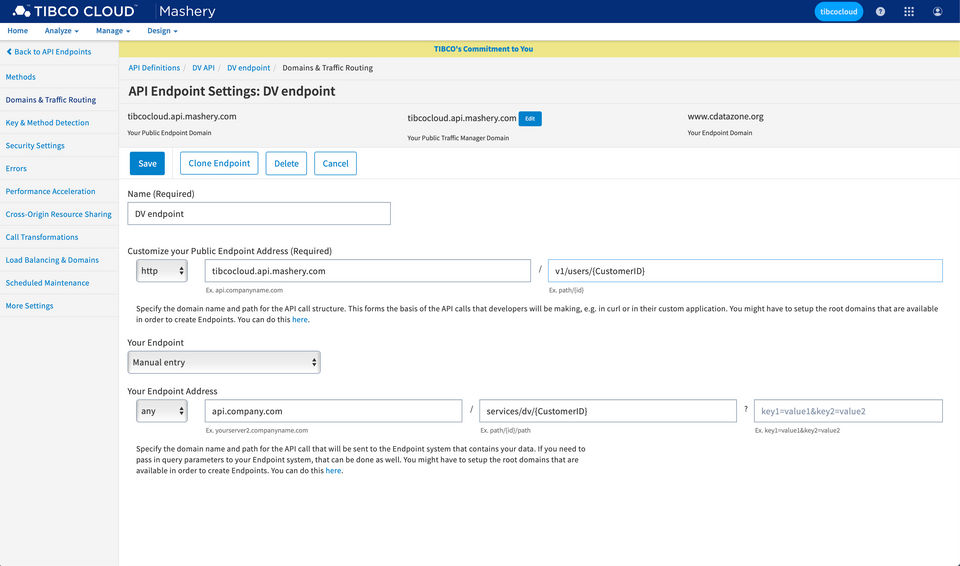
Task: Follow the first 'here' root domains link
Action: point(299,320)
